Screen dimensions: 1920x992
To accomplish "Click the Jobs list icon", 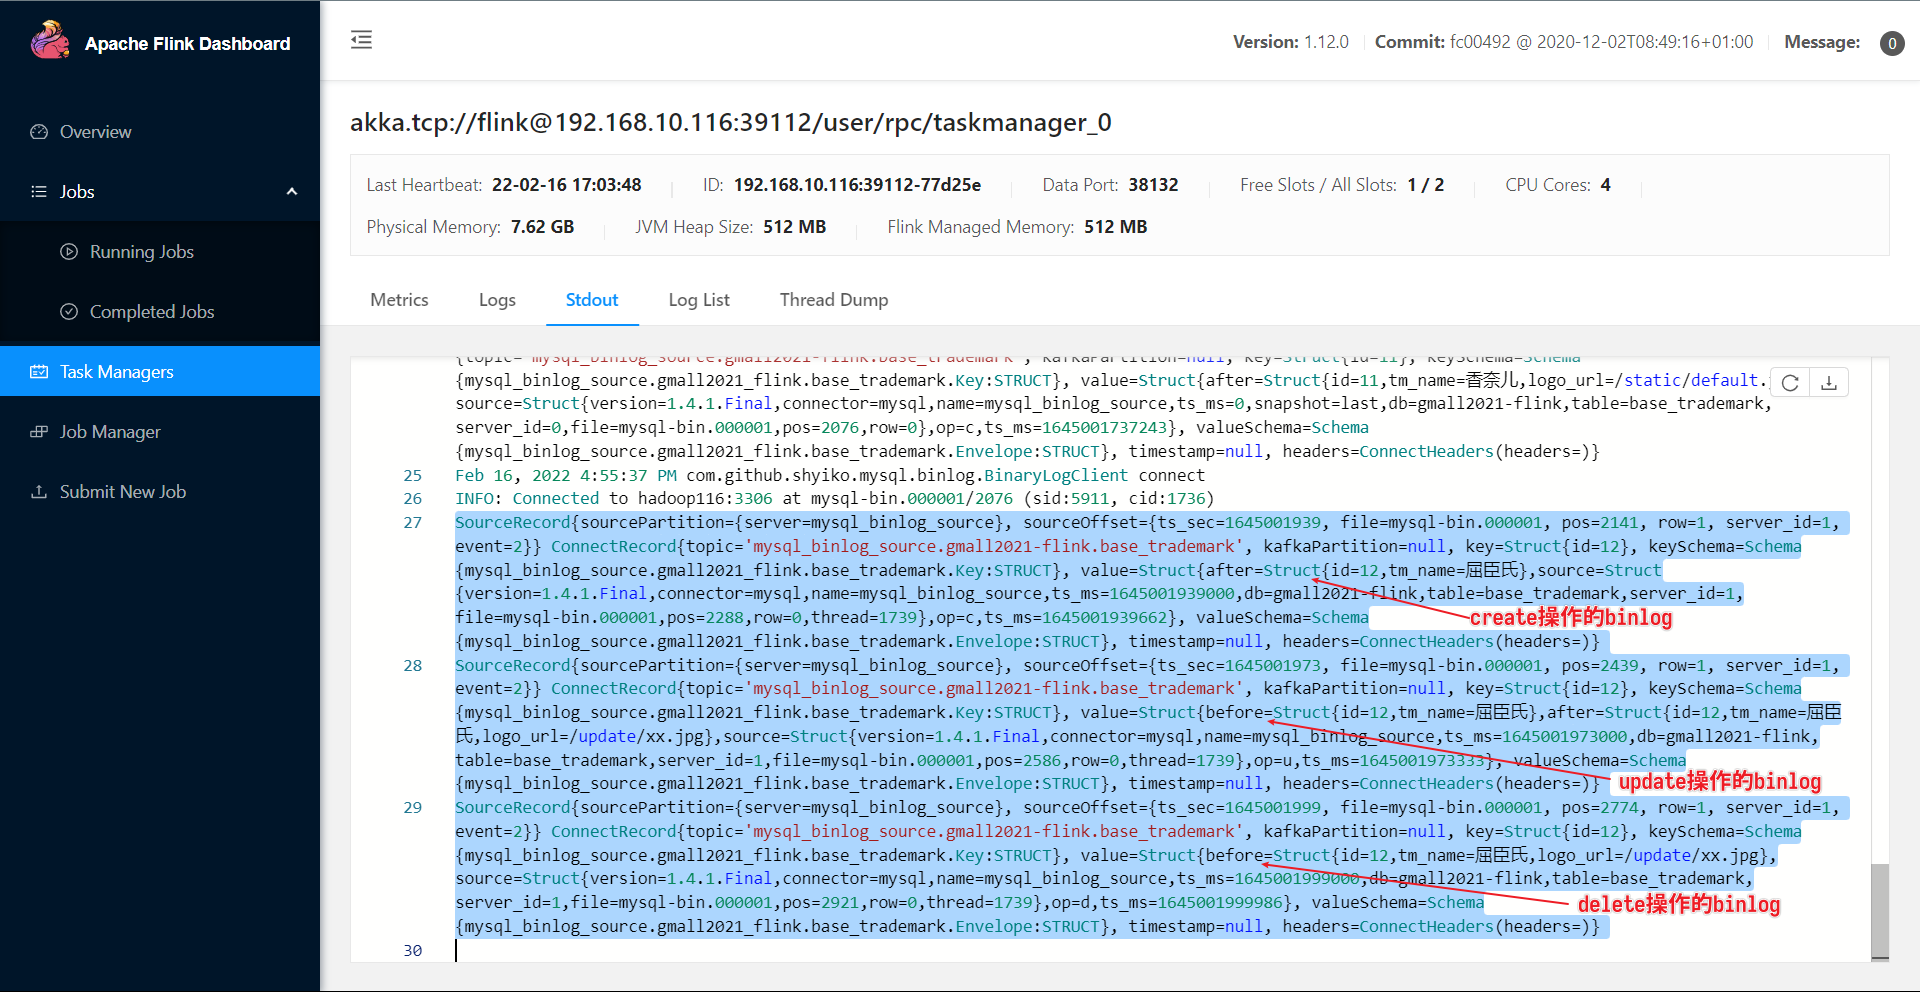I will pyautogui.click(x=39, y=192).
